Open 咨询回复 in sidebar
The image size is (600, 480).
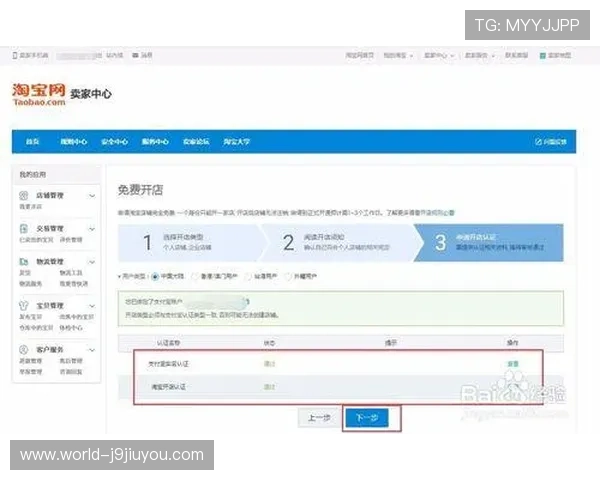71,372
